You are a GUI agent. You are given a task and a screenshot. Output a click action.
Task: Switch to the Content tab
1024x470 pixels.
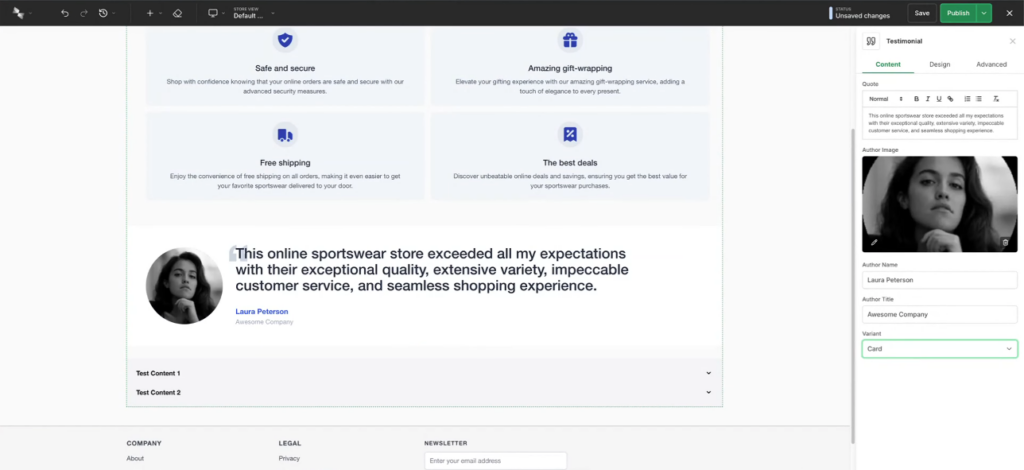[888, 65]
